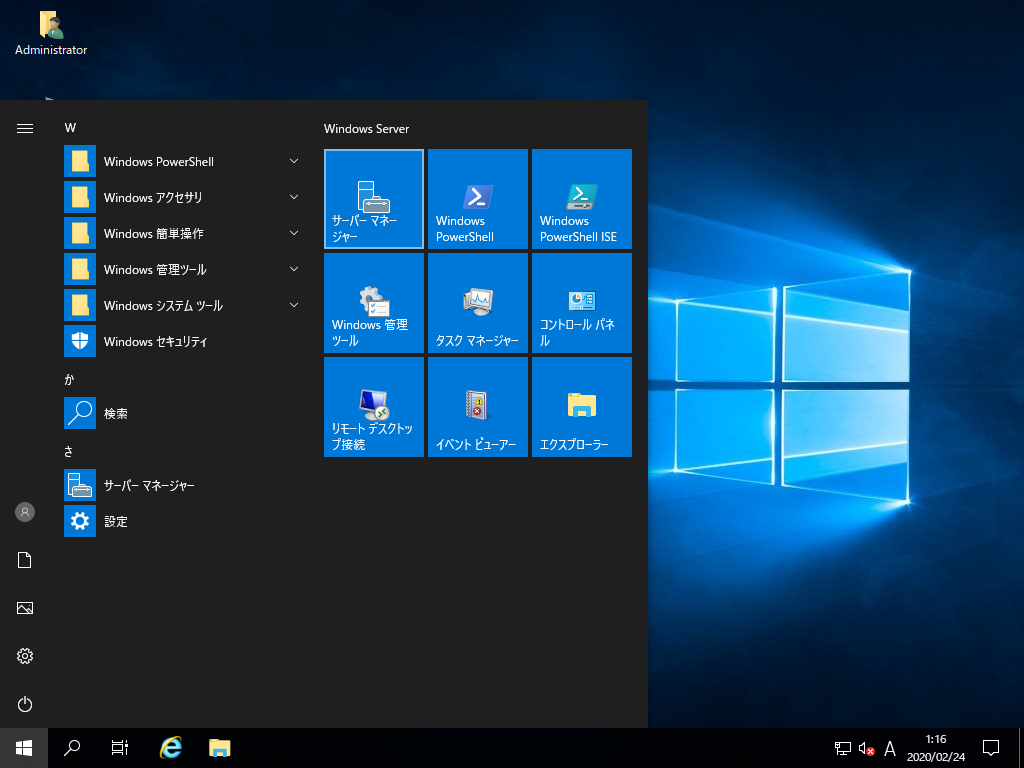Open Documents from the Start rail
1024x768 pixels.
click(25, 560)
